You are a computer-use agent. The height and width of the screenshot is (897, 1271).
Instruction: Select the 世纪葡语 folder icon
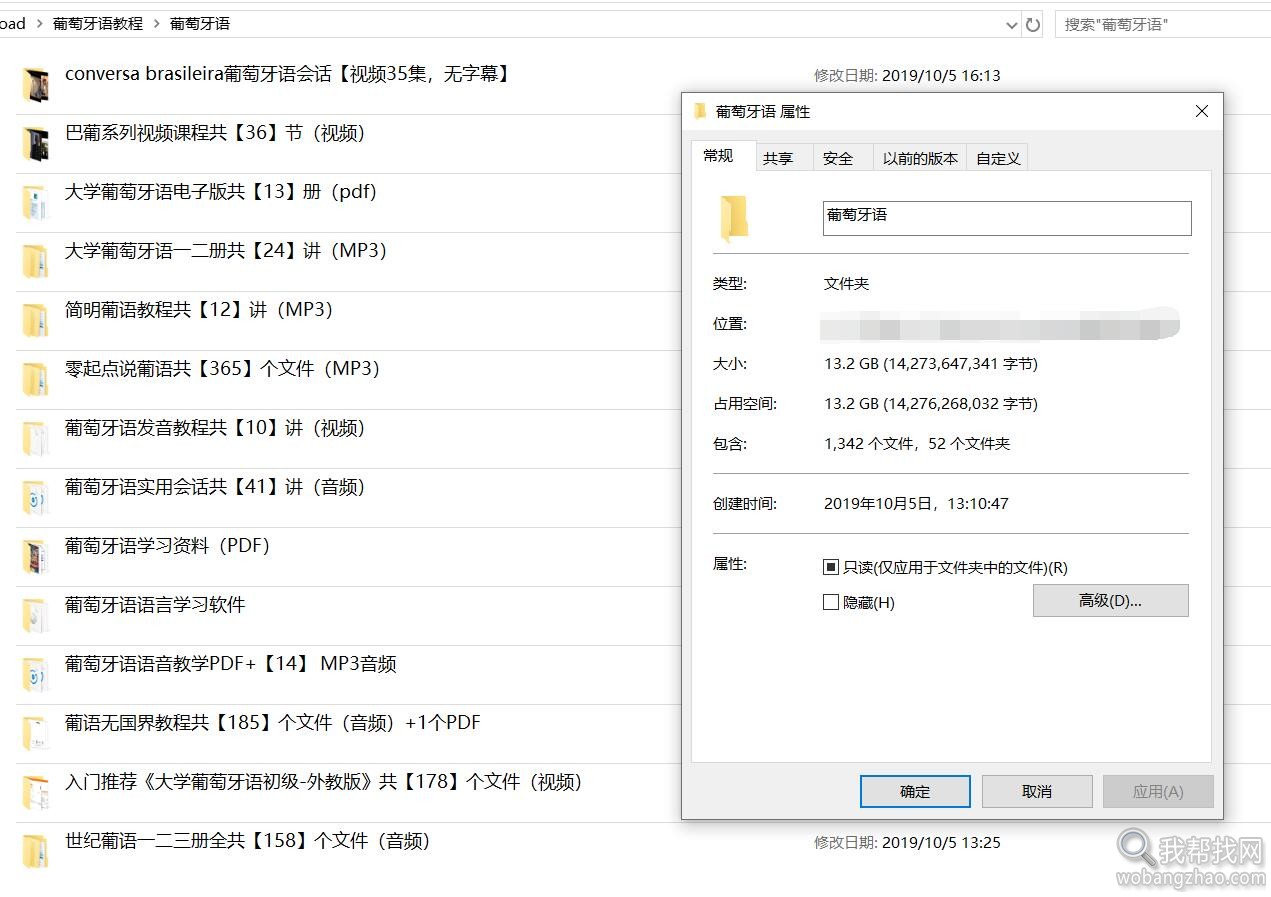36,850
